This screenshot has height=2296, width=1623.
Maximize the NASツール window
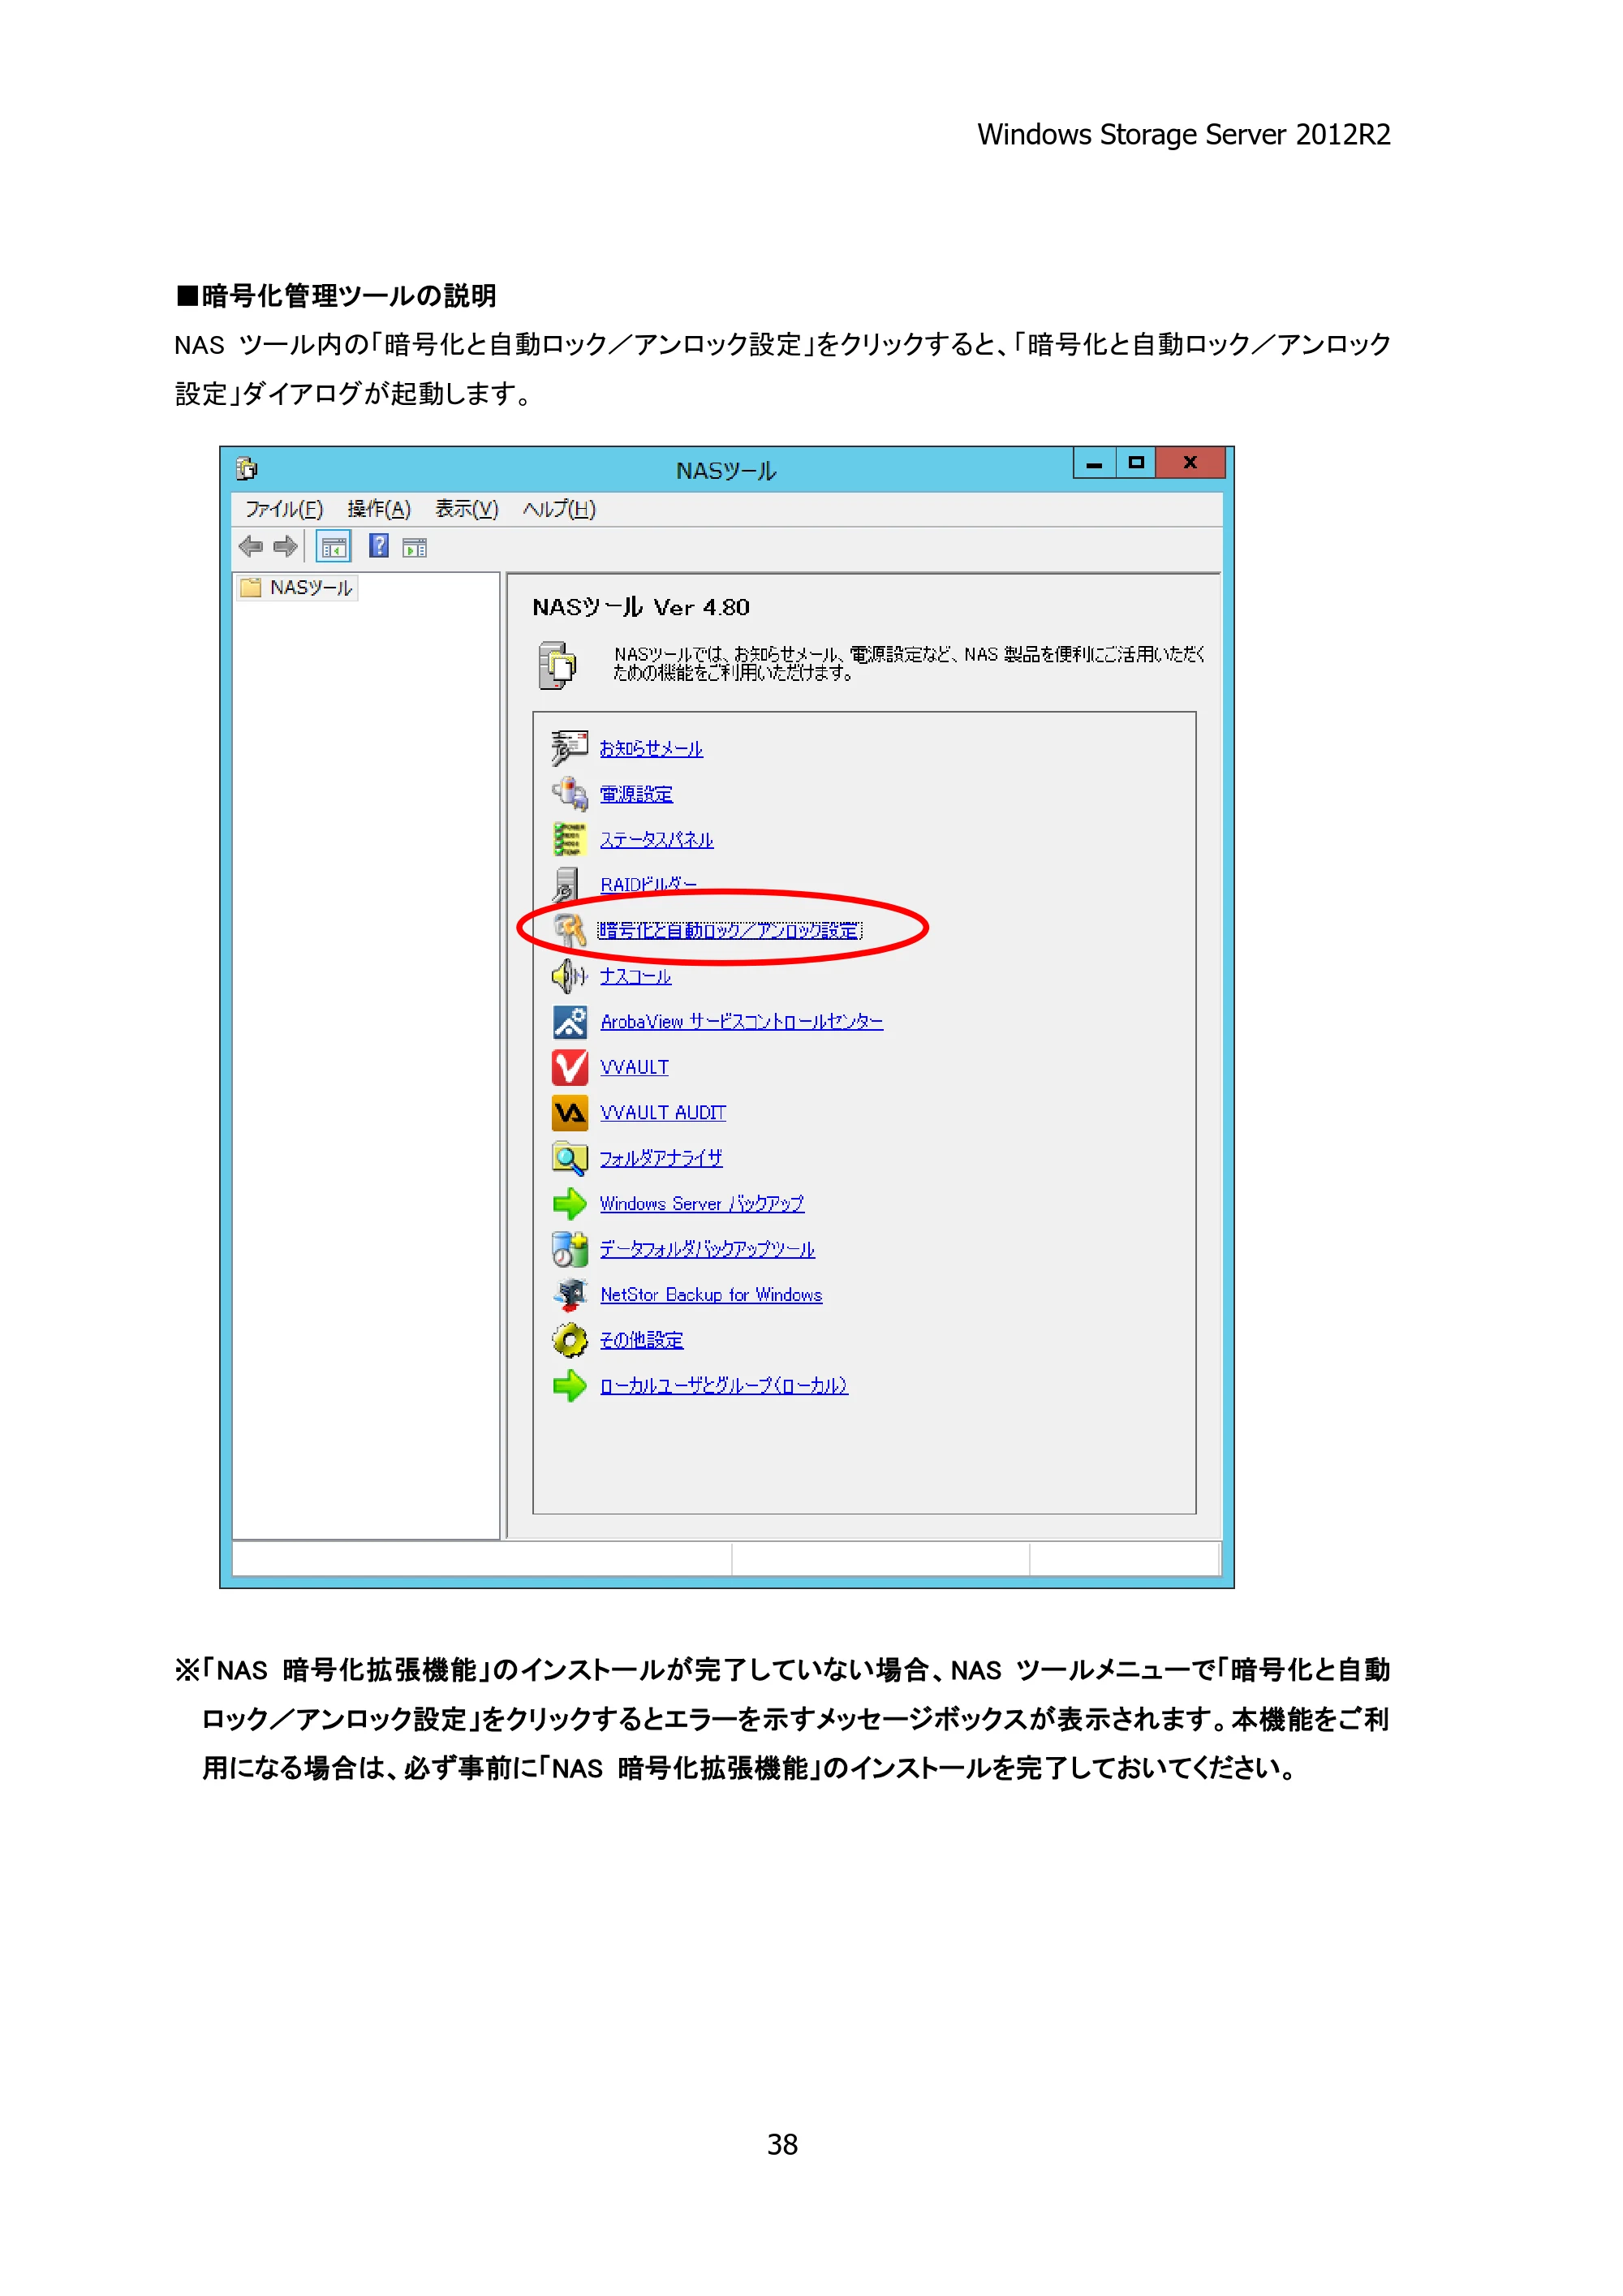1136,462
